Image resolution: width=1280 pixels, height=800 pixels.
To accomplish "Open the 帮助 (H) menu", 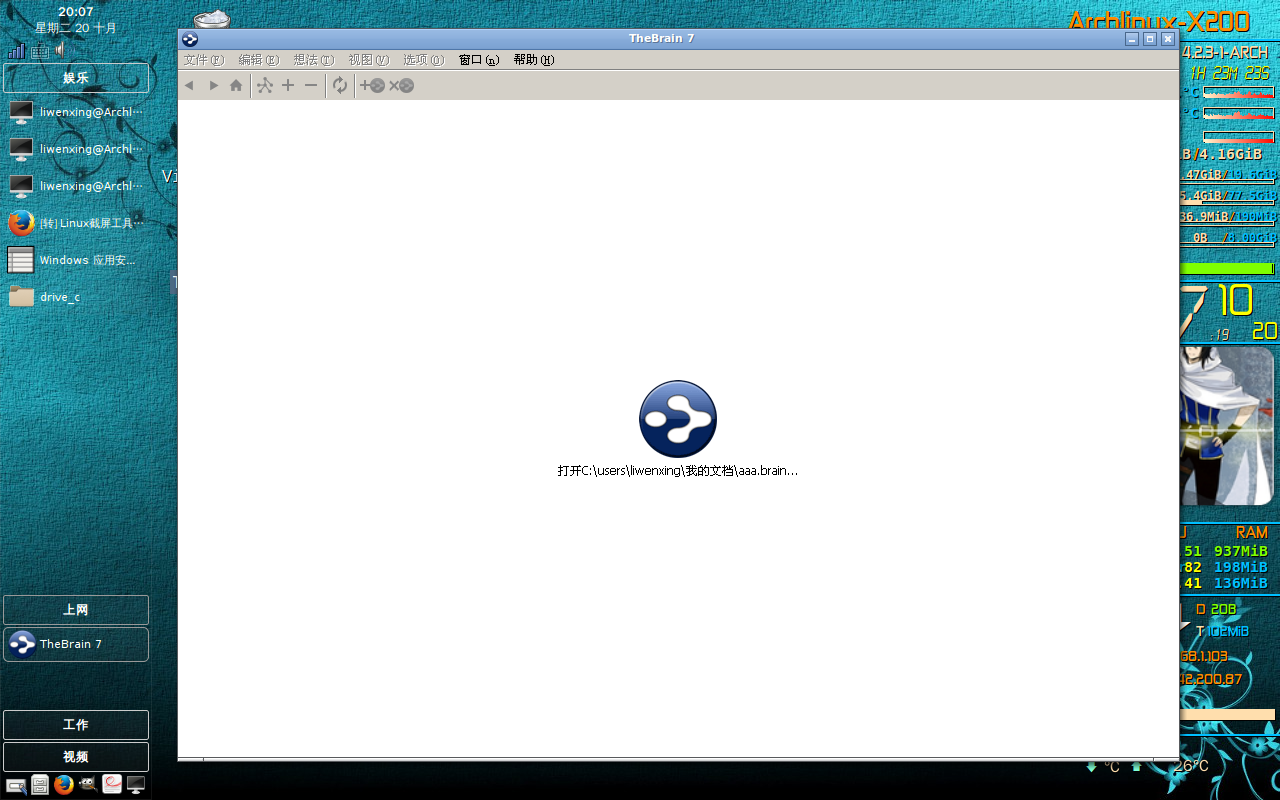I will coord(534,60).
